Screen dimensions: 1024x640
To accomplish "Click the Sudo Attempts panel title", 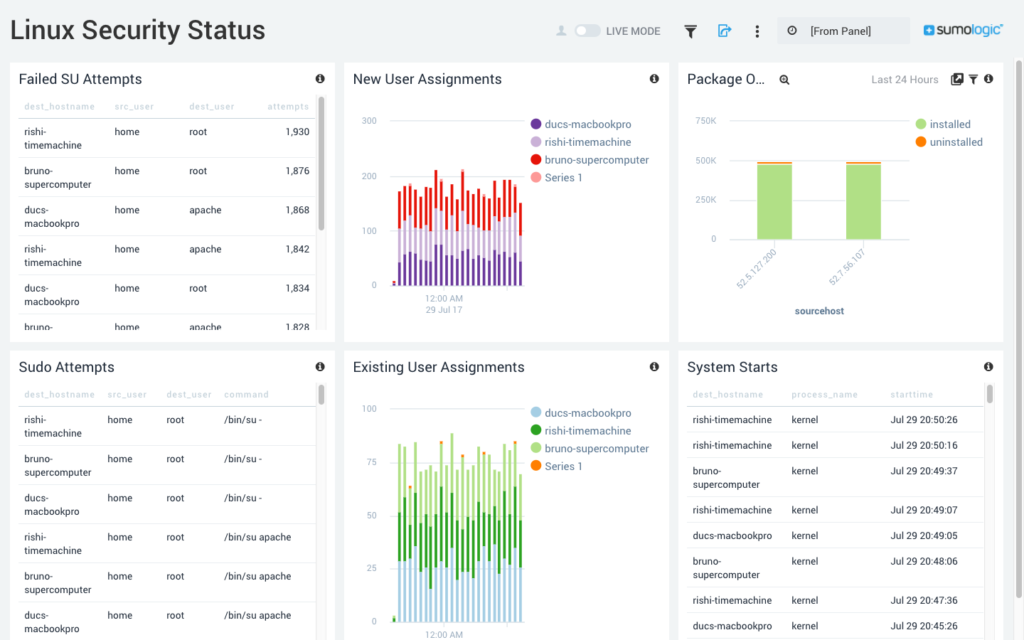I will point(67,367).
